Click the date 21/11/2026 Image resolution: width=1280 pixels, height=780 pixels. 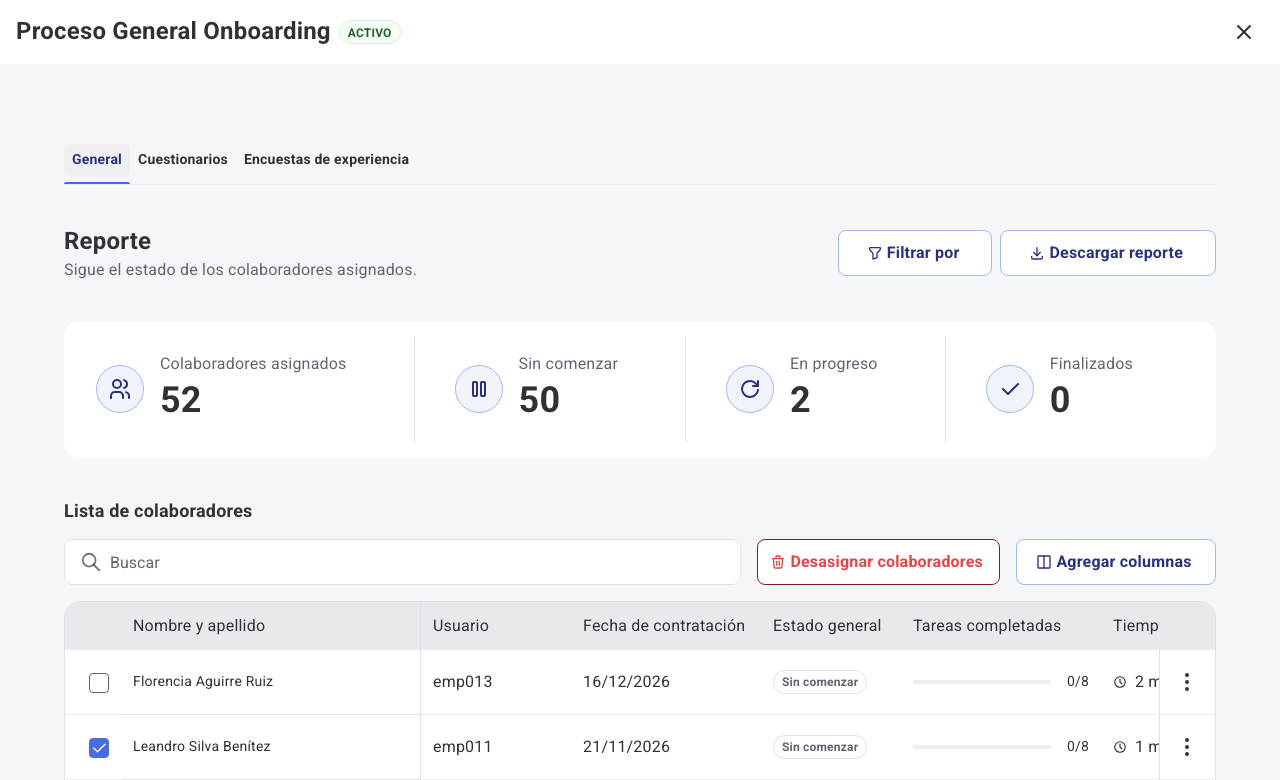point(626,747)
